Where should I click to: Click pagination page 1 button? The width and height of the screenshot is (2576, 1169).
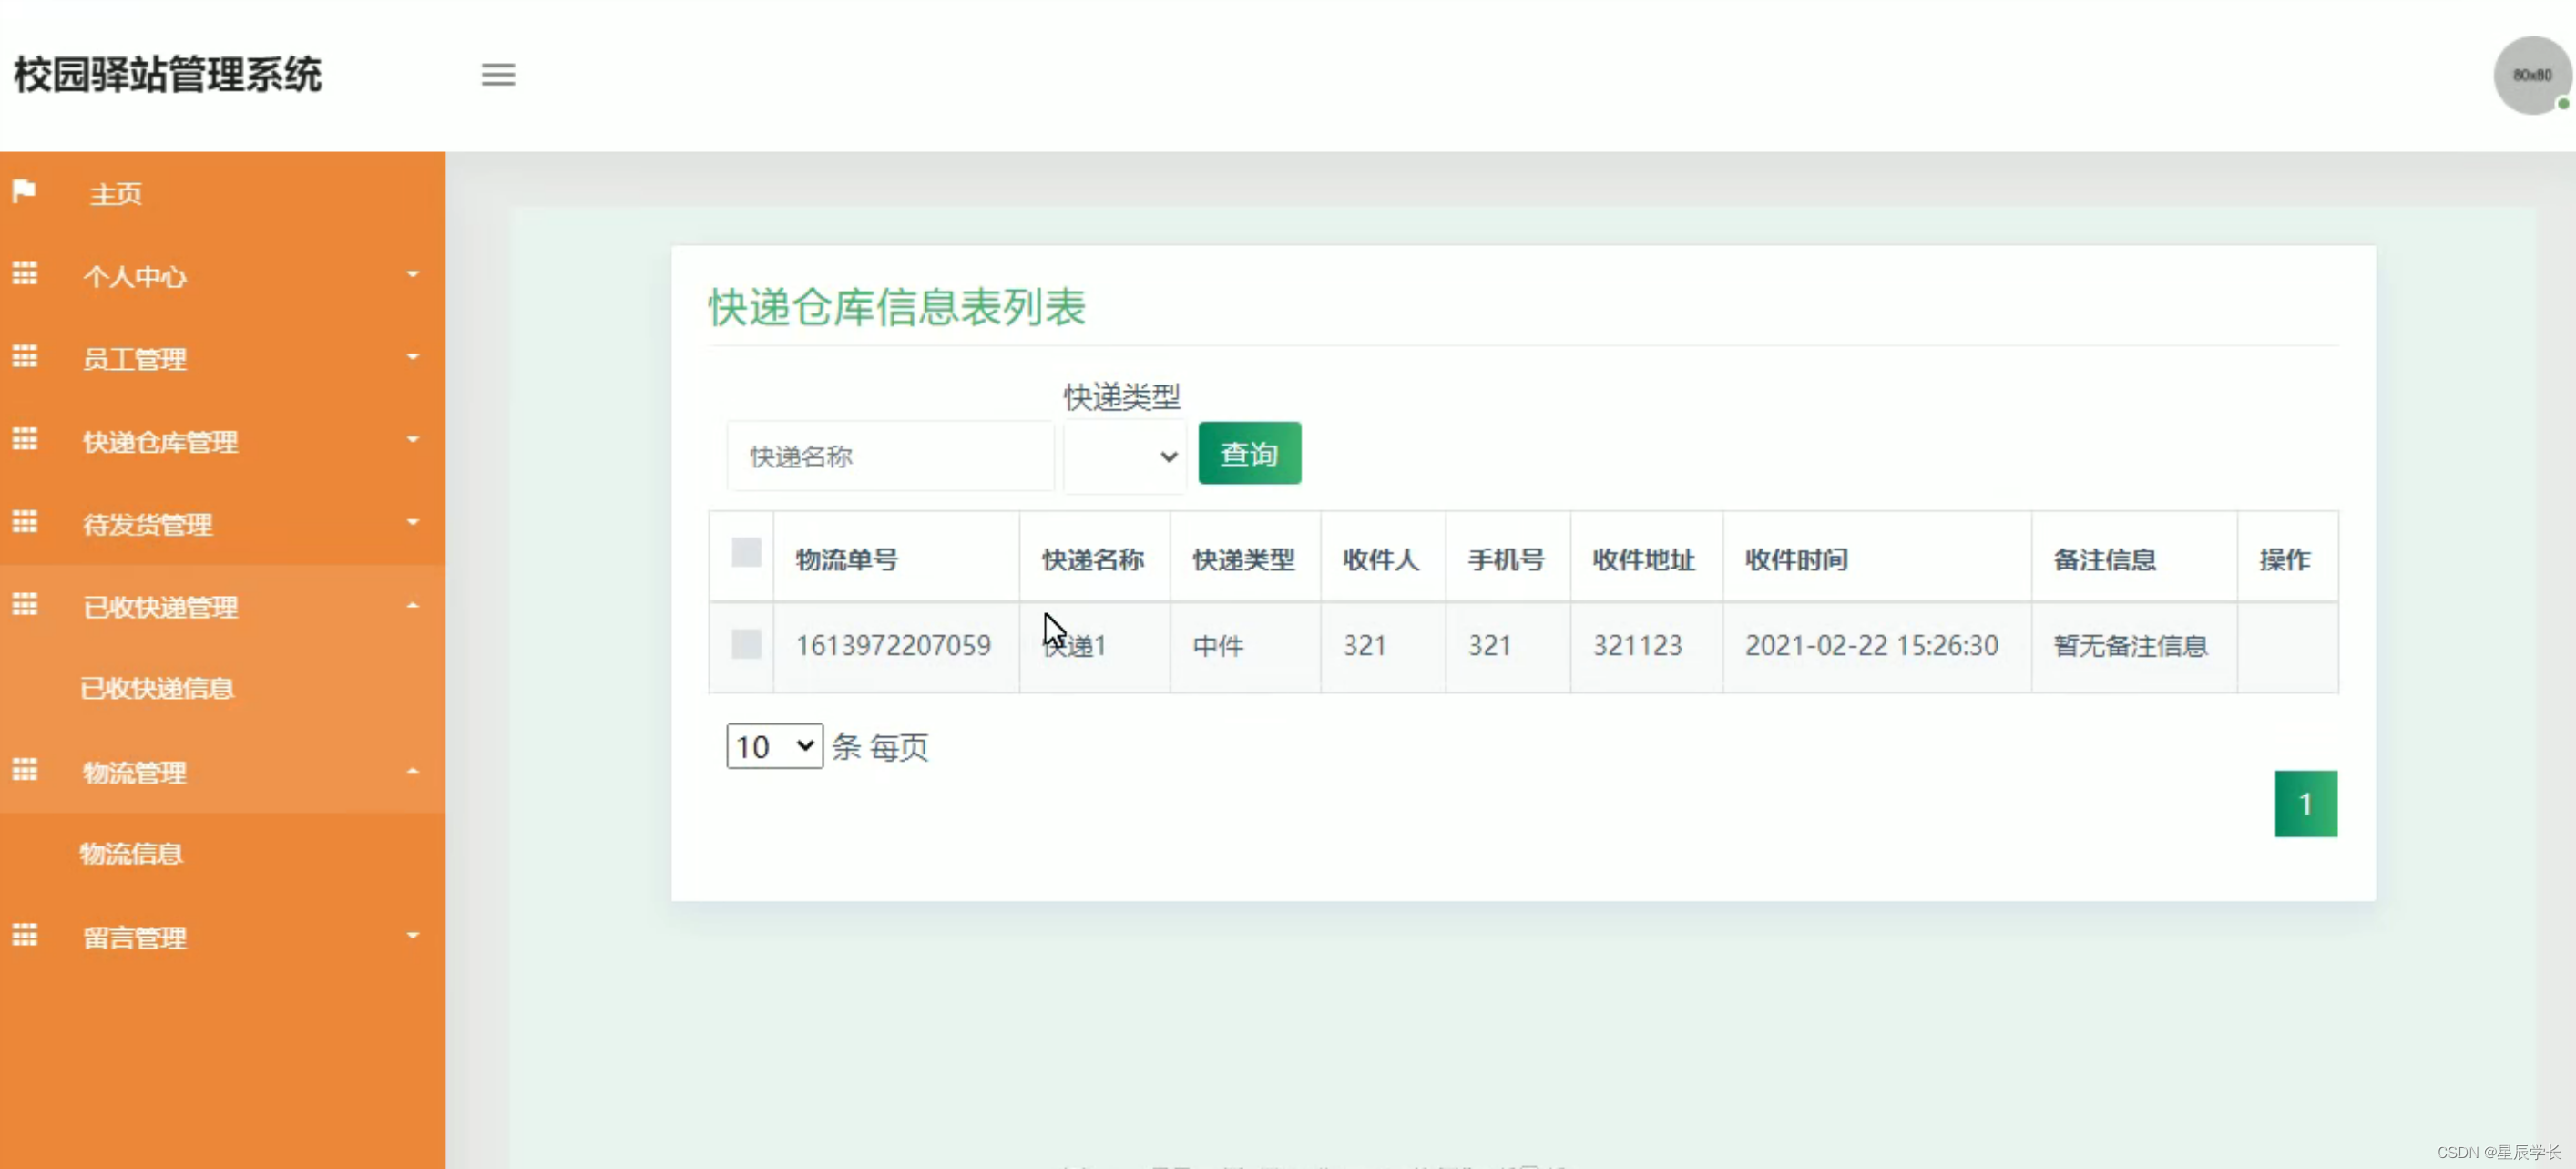tap(2306, 803)
